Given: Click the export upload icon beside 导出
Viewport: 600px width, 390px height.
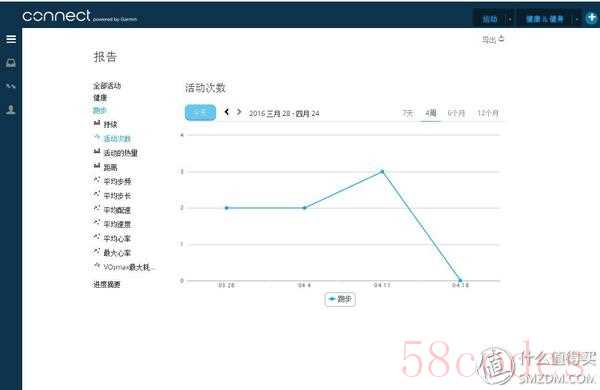Looking at the screenshot, I should coord(502,39).
